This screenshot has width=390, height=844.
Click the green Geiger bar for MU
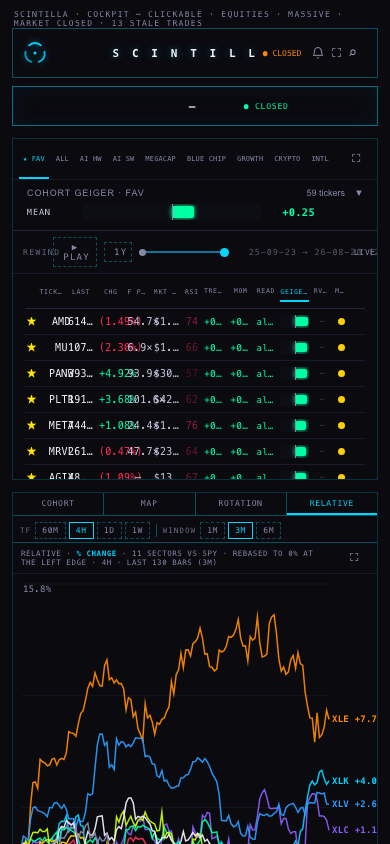point(301,348)
